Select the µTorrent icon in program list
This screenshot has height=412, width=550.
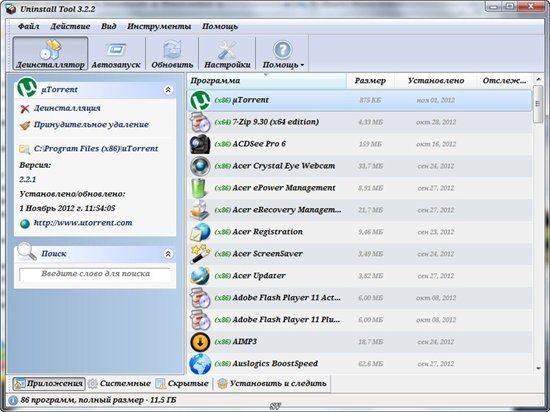coord(200,100)
